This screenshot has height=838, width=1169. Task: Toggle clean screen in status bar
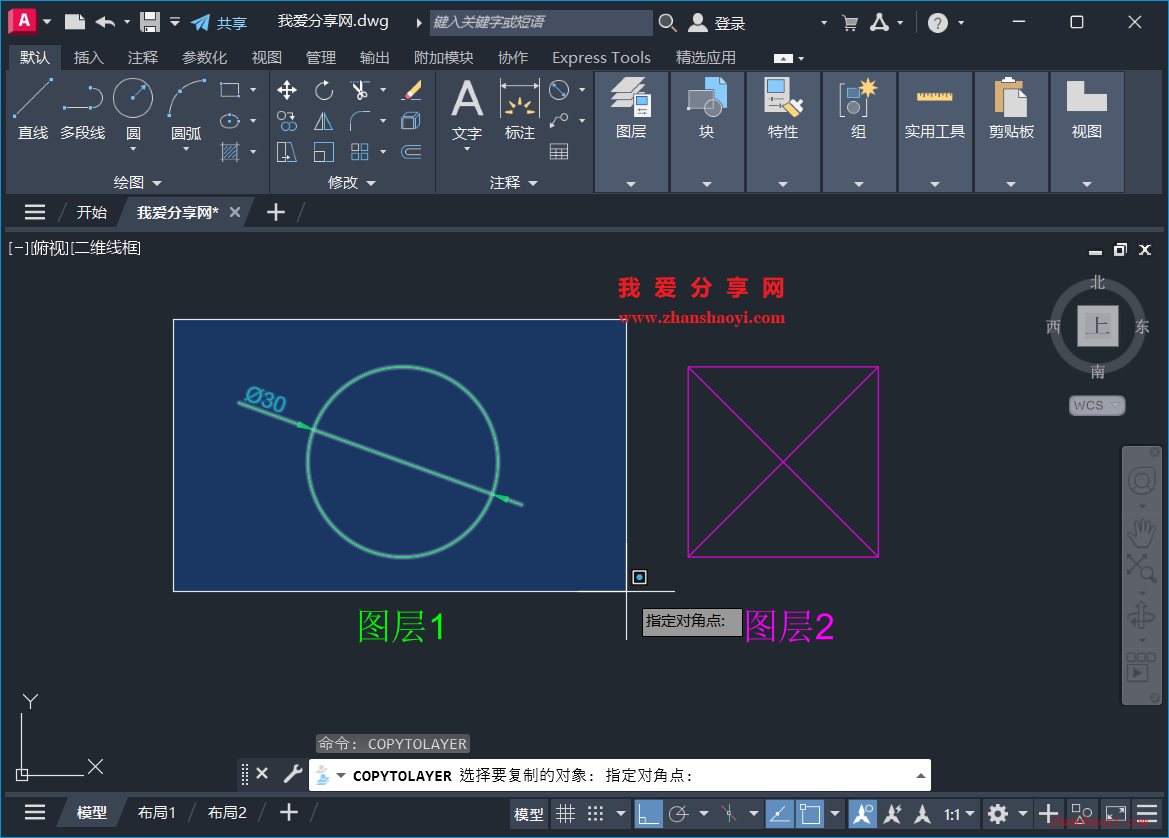point(1116,813)
